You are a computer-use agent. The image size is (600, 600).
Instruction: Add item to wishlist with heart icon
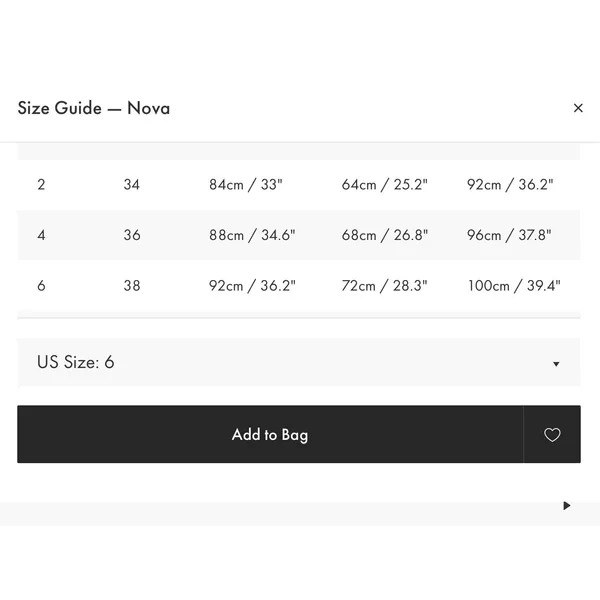click(552, 434)
